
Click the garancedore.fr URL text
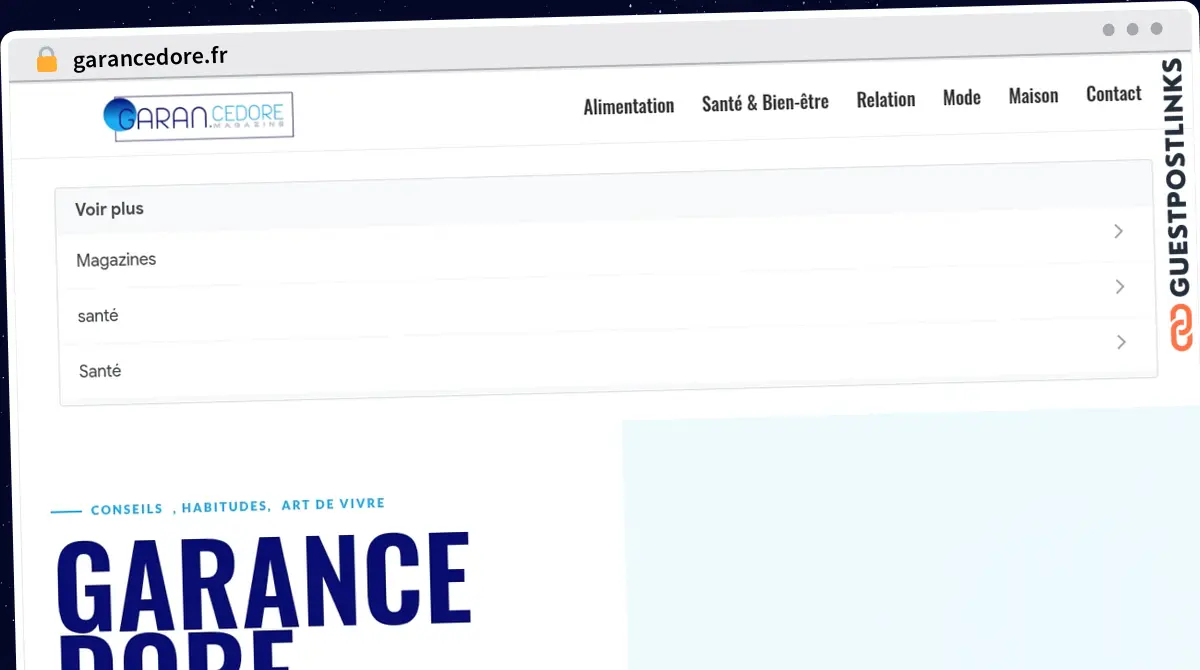pos(150,58)
